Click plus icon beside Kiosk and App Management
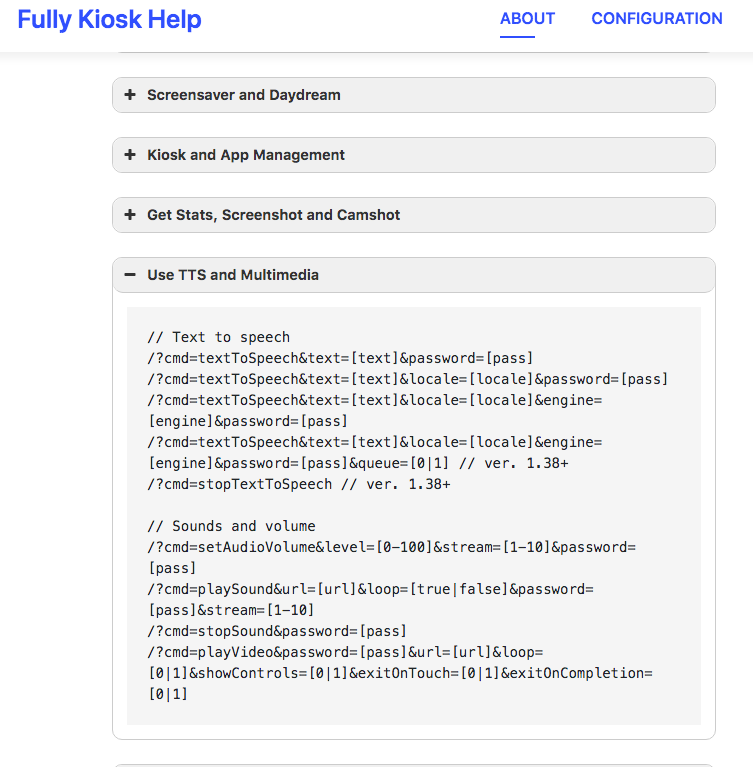753x767 pixels. [x=130, y=155]
